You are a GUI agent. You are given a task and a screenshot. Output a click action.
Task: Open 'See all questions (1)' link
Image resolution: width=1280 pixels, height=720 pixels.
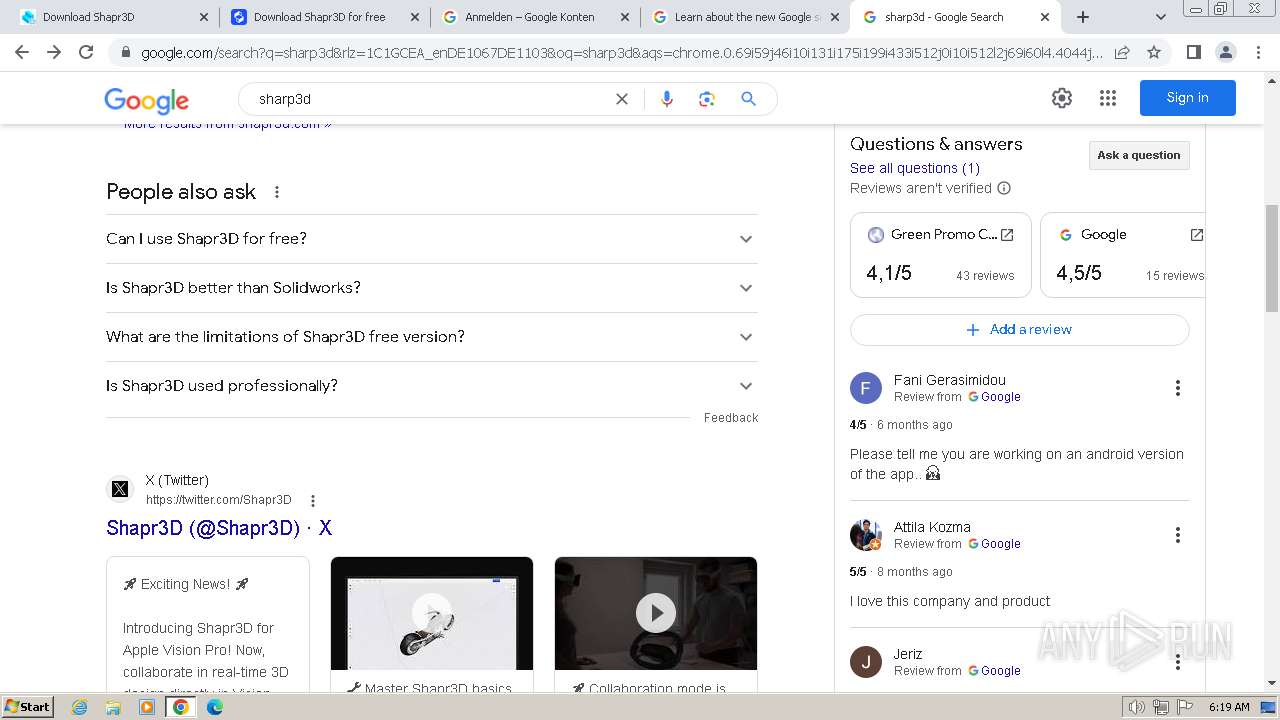(x=915, y=168)
